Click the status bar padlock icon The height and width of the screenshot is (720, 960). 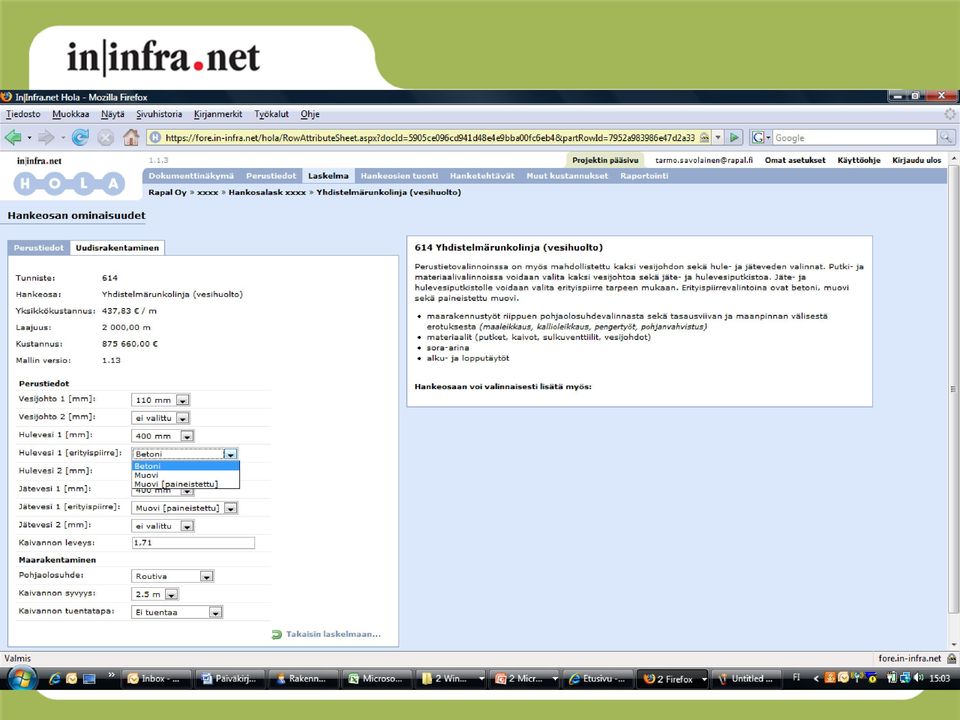coord(951,659)
